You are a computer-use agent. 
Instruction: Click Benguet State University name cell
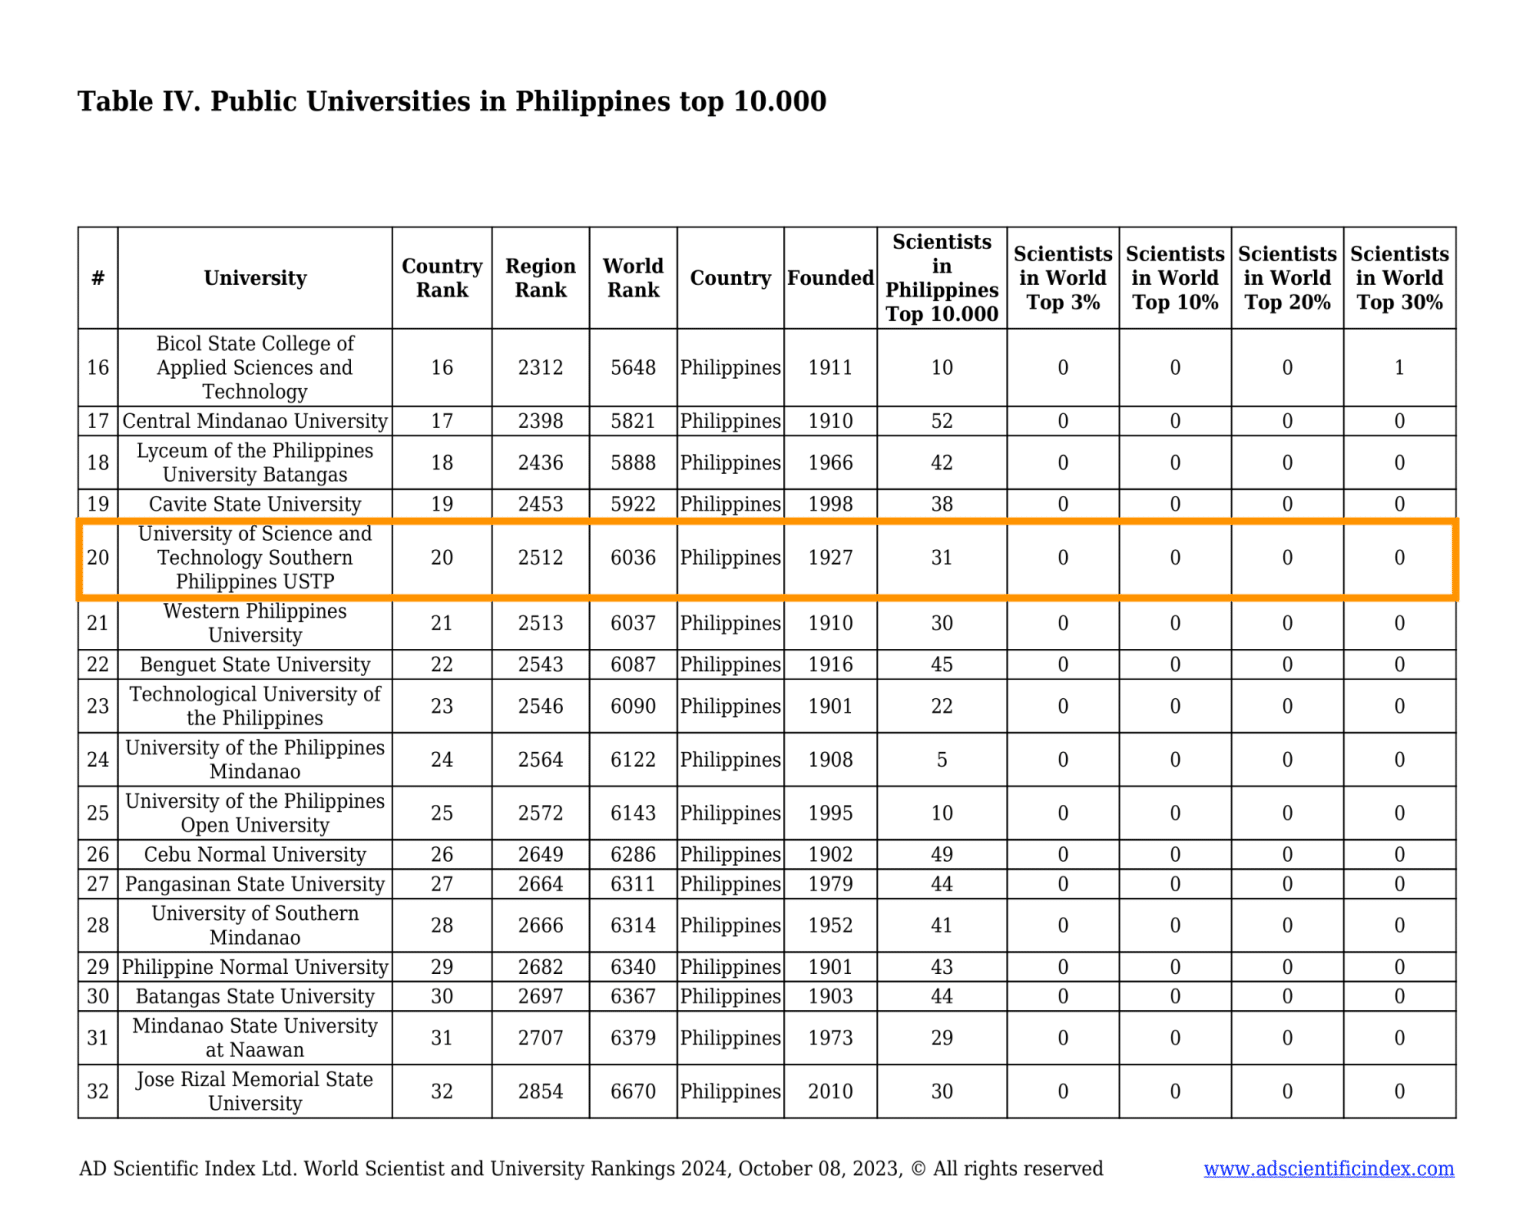pyautogui.click(x=255, y=665)
